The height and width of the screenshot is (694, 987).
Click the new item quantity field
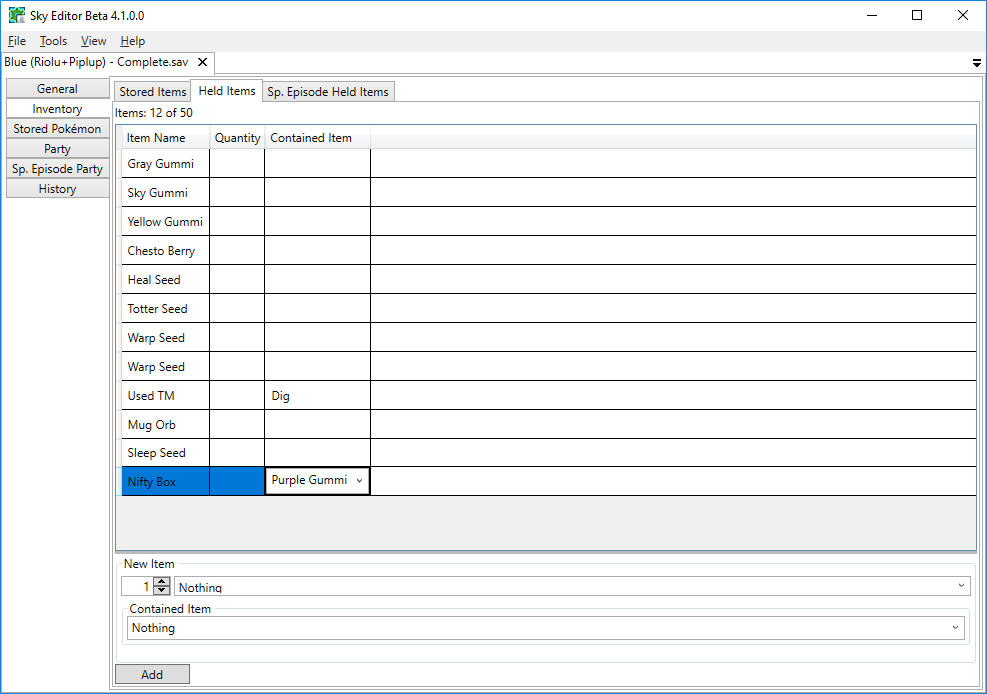click(x=137, y=587)
